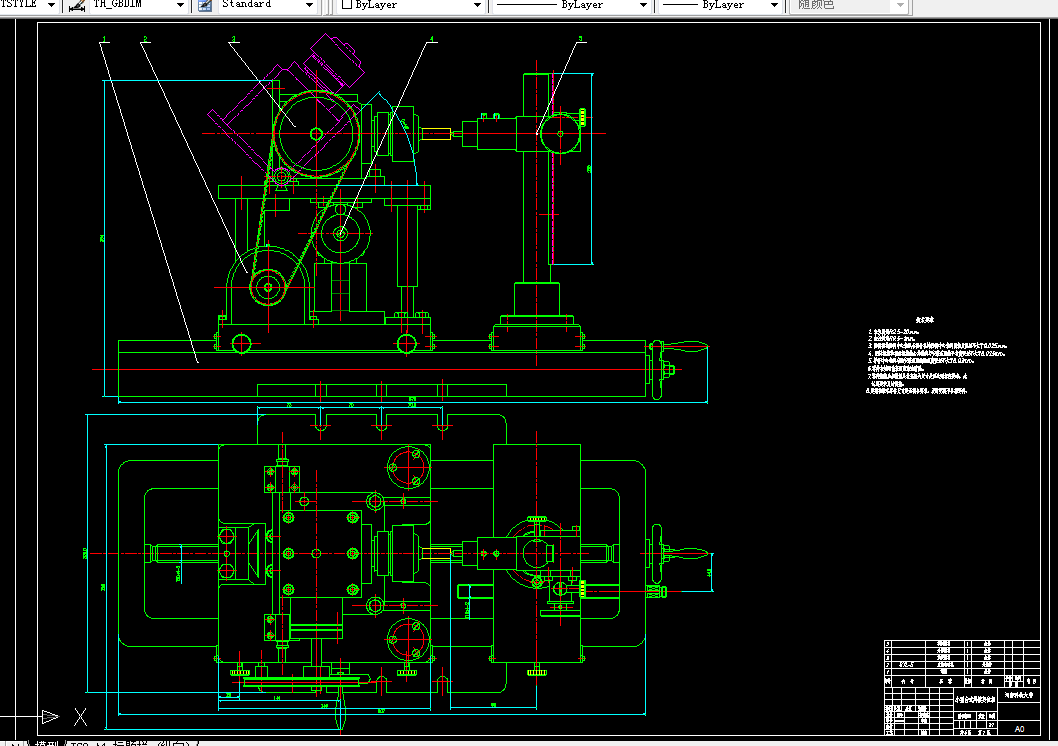This screenshot has height=746, width=1058.
Task: Click the A0 sheet size text in title block
Action: (x=1019, y=728)
